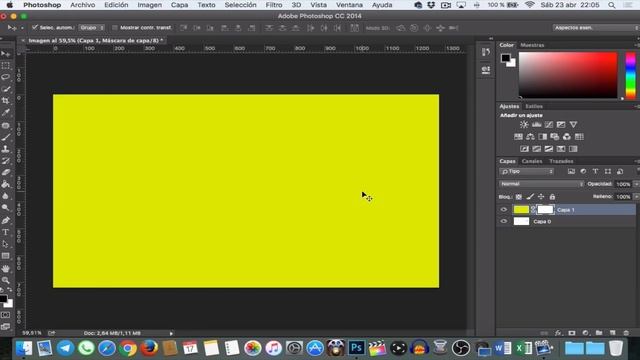Viewport: 640px width, 360px height.
Task: Toggle lock transparent pixels
Action: click(x=518, y=197)
